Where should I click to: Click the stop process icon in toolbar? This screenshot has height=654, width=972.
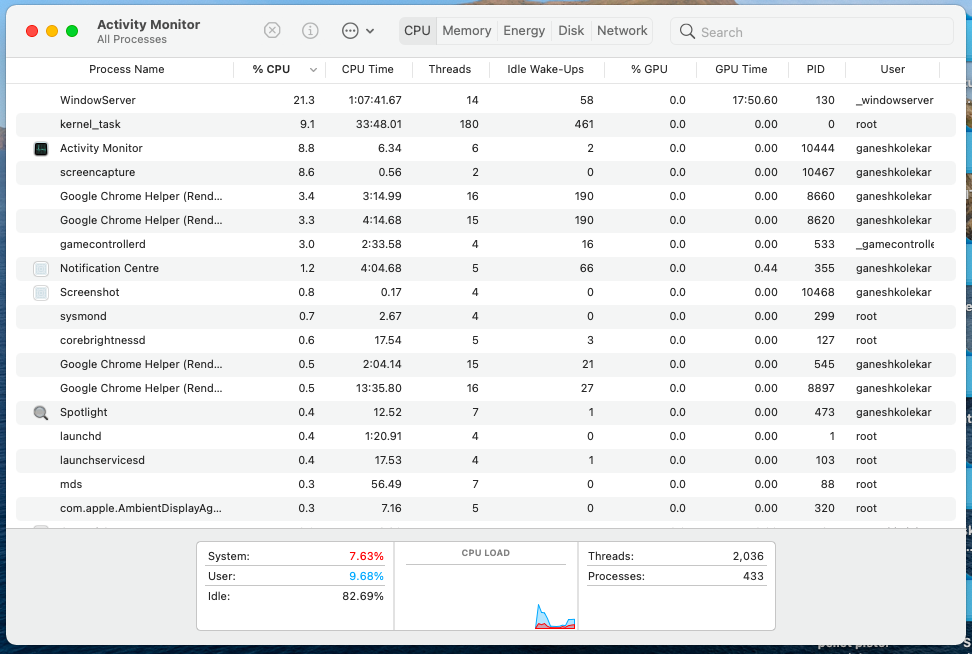tap(272, 30)
